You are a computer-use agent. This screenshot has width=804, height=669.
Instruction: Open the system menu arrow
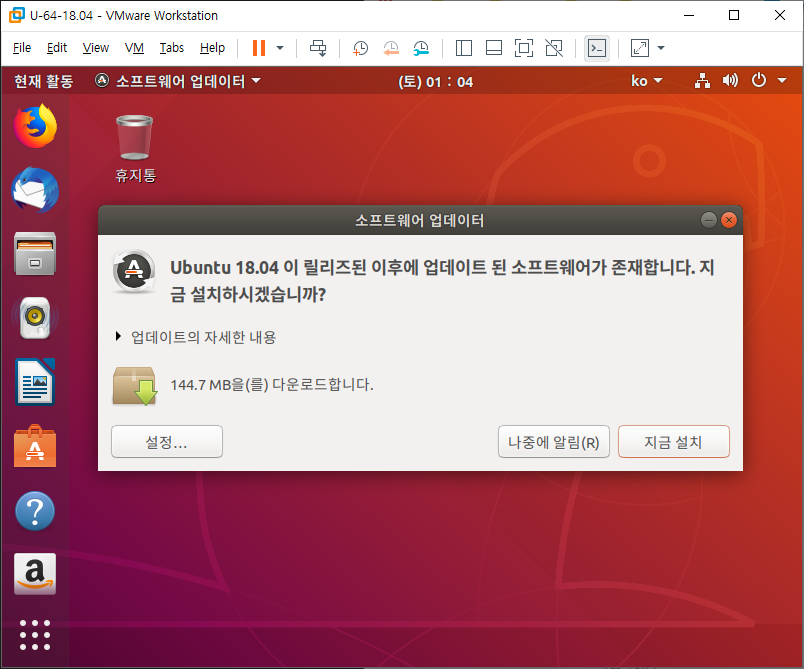[x=782, y=80]
